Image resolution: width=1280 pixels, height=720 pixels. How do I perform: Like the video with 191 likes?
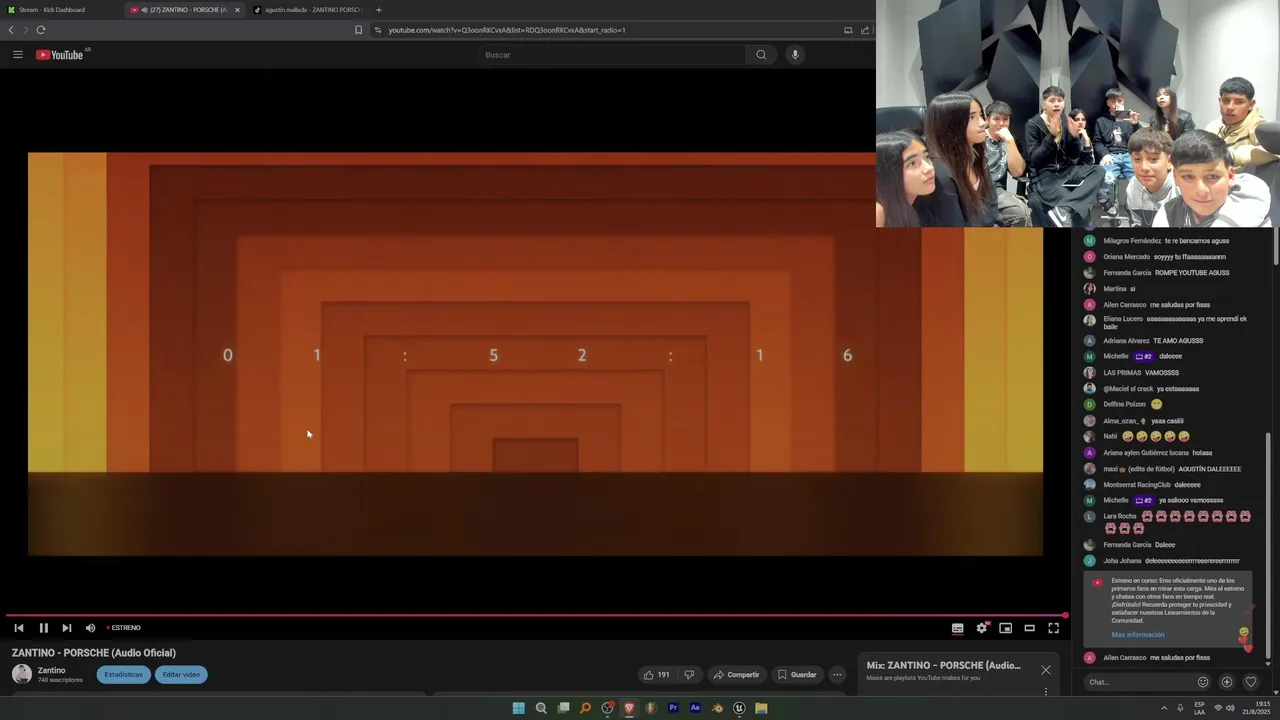(x=657, y=675)
